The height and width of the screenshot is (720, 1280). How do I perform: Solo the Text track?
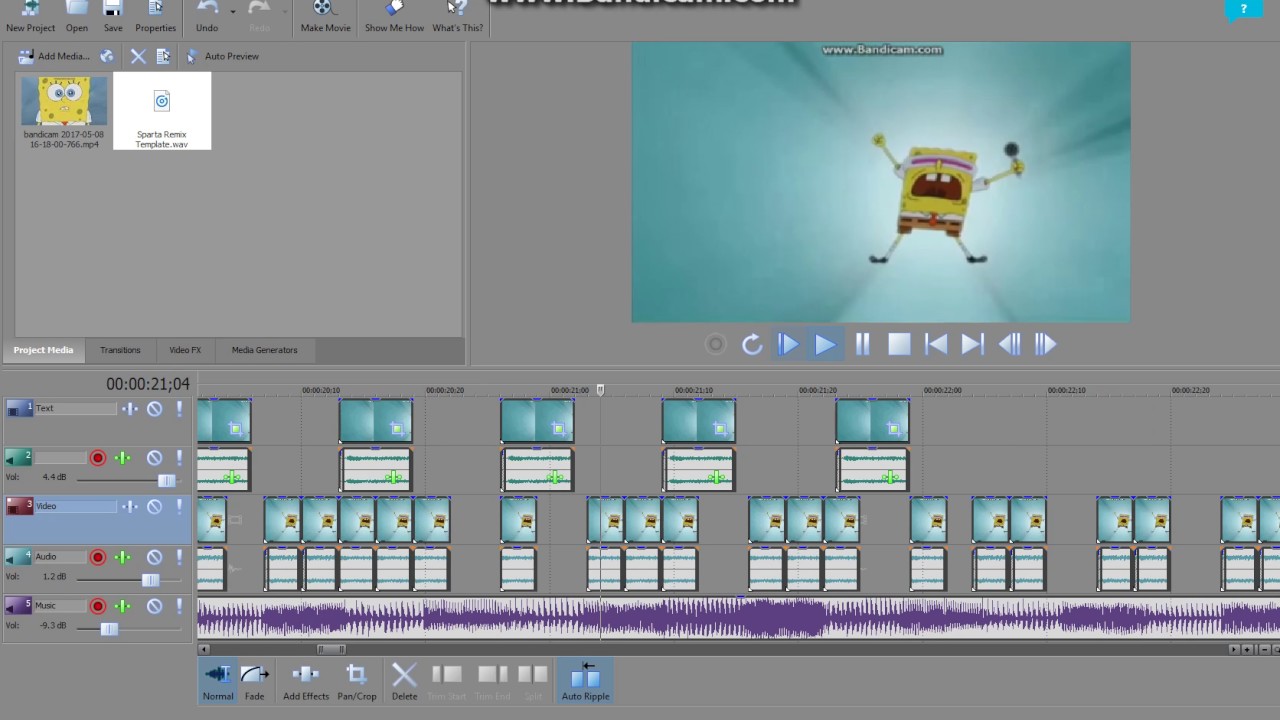click(180, 409)
